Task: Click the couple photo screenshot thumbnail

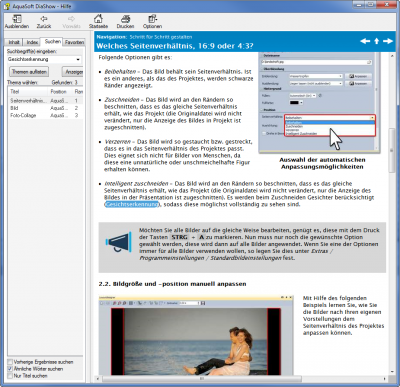Action: point(196,335)
